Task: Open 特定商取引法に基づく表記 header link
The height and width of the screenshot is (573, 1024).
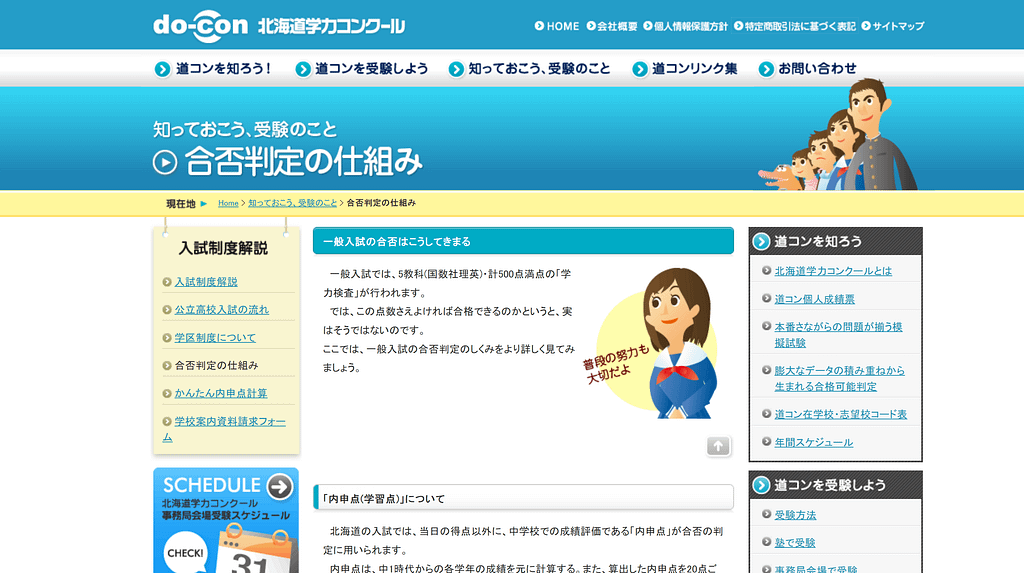Action: 795,26
